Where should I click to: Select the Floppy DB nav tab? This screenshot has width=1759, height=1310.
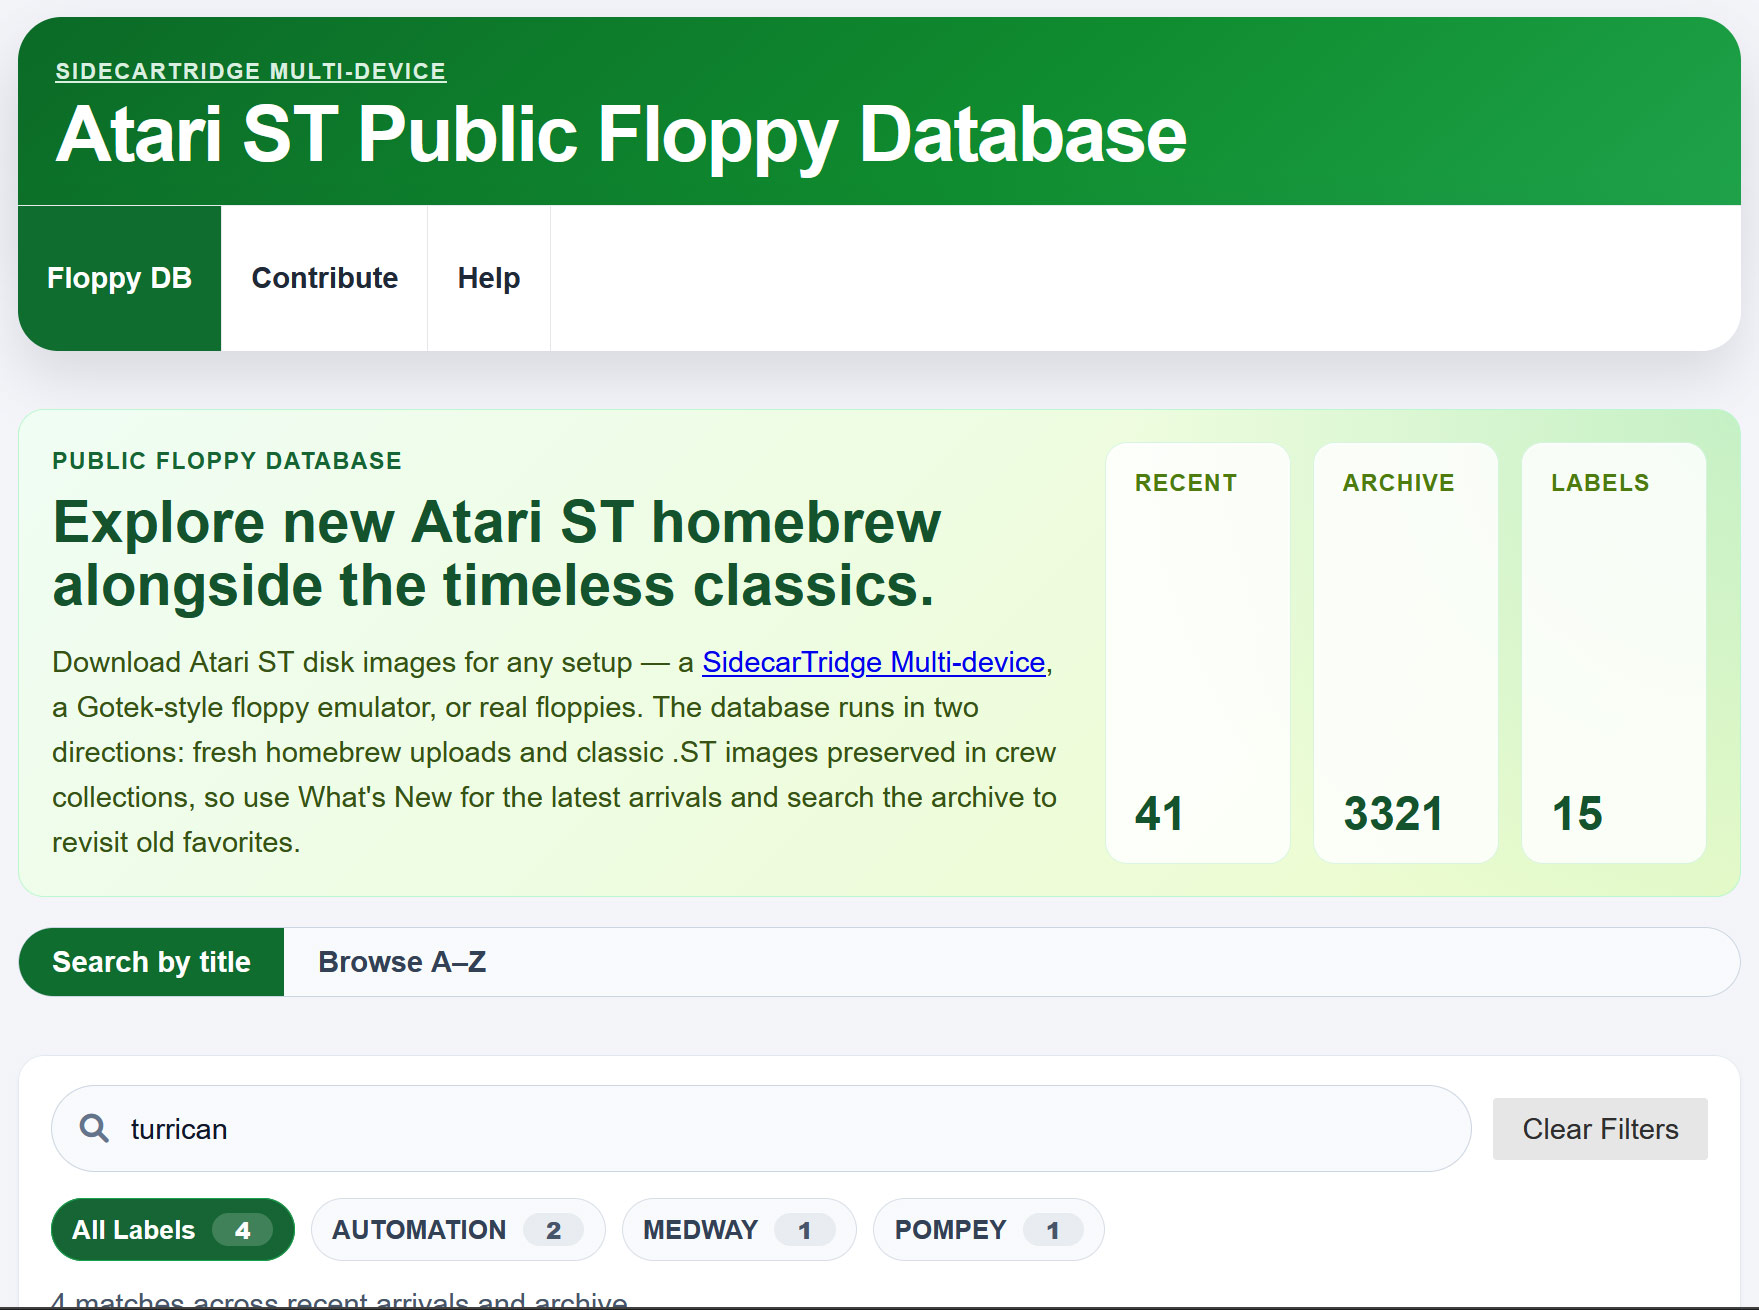point(120,278)
